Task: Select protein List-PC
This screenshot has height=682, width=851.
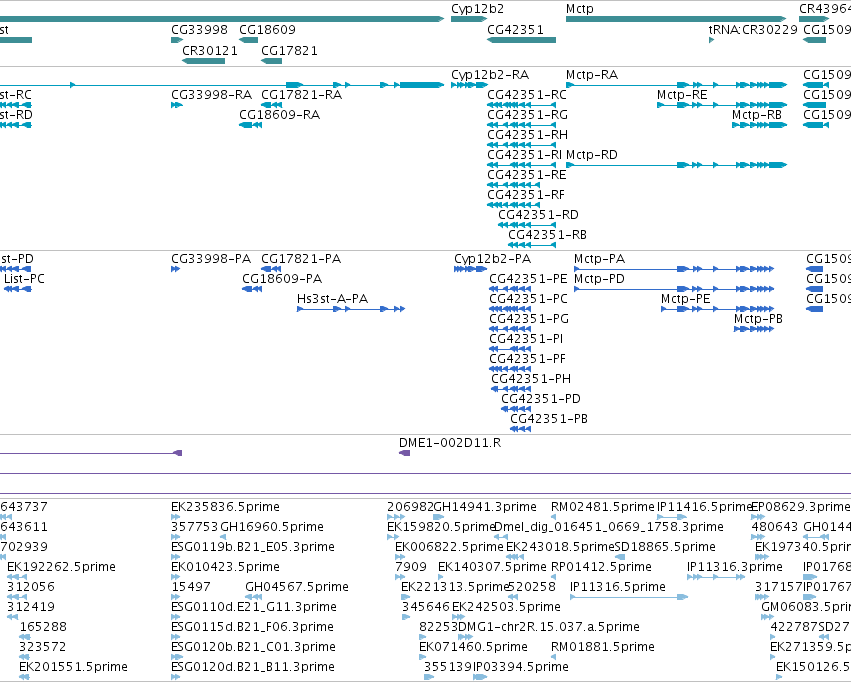Action: 17,289
